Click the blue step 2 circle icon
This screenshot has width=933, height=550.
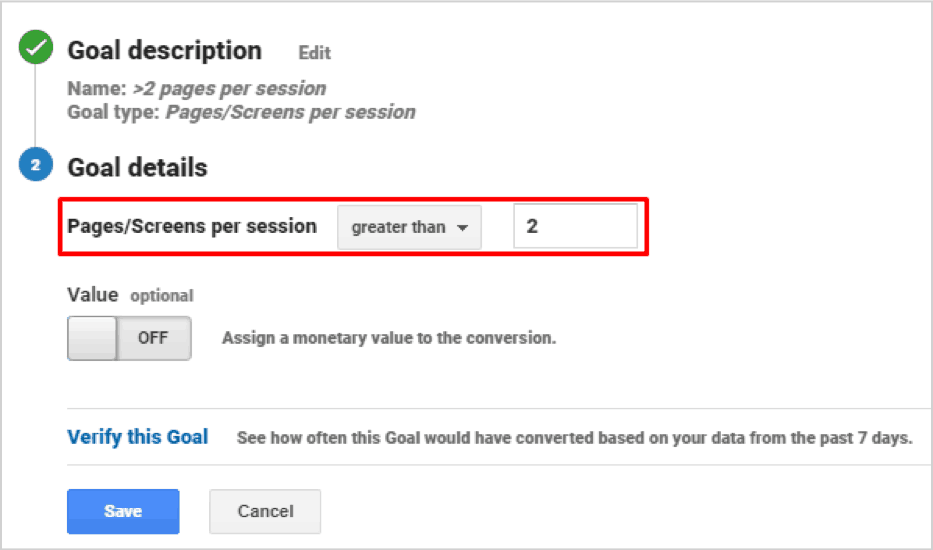pos(35,166)
